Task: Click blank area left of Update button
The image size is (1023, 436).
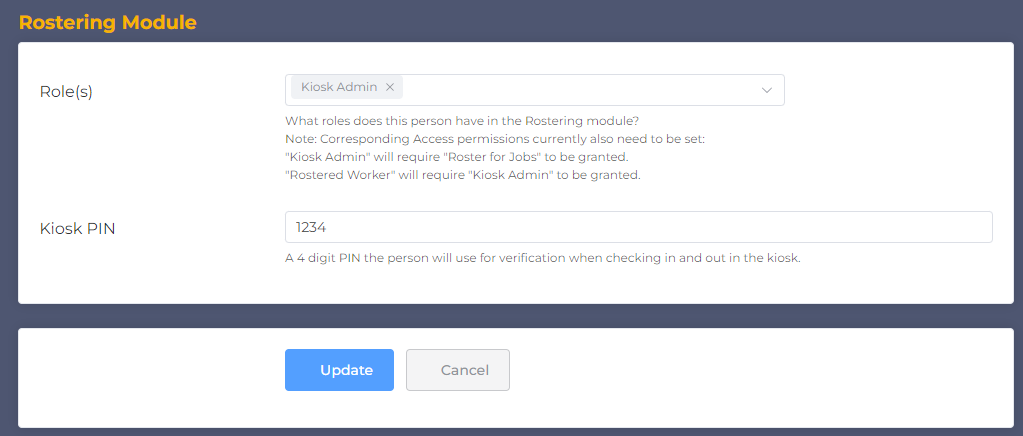Action: [x=150, y=370]
